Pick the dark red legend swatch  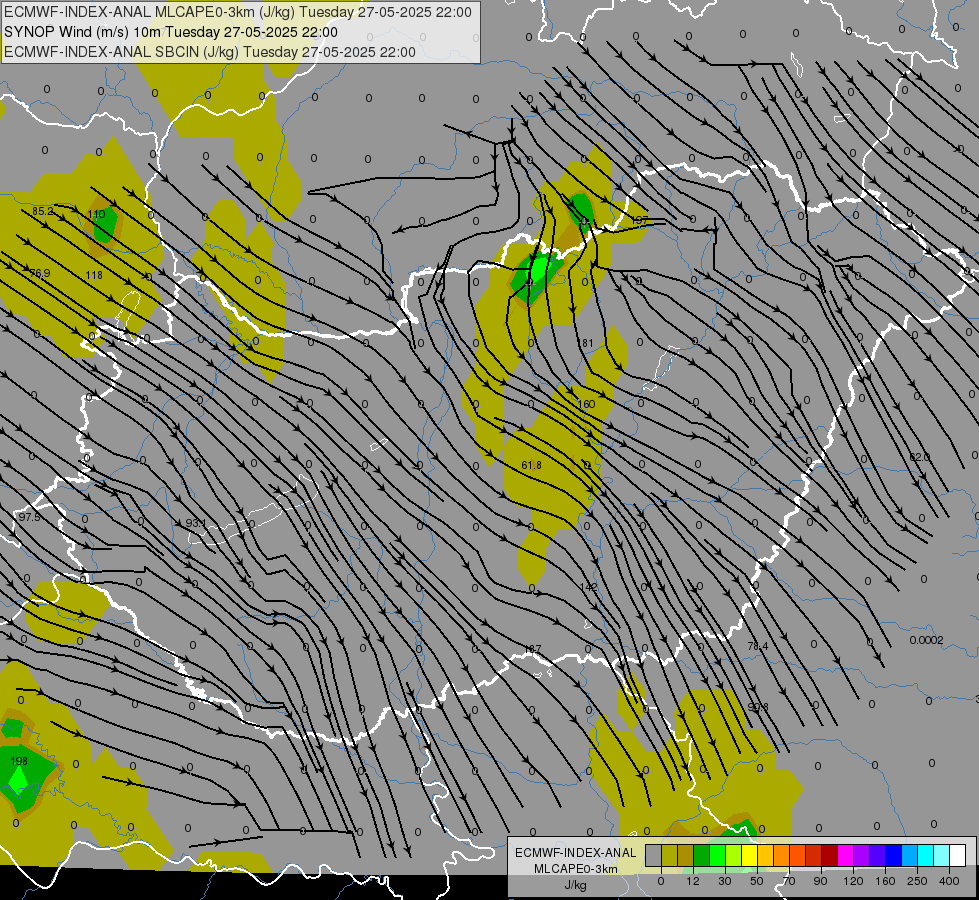(x=830, y=855)
